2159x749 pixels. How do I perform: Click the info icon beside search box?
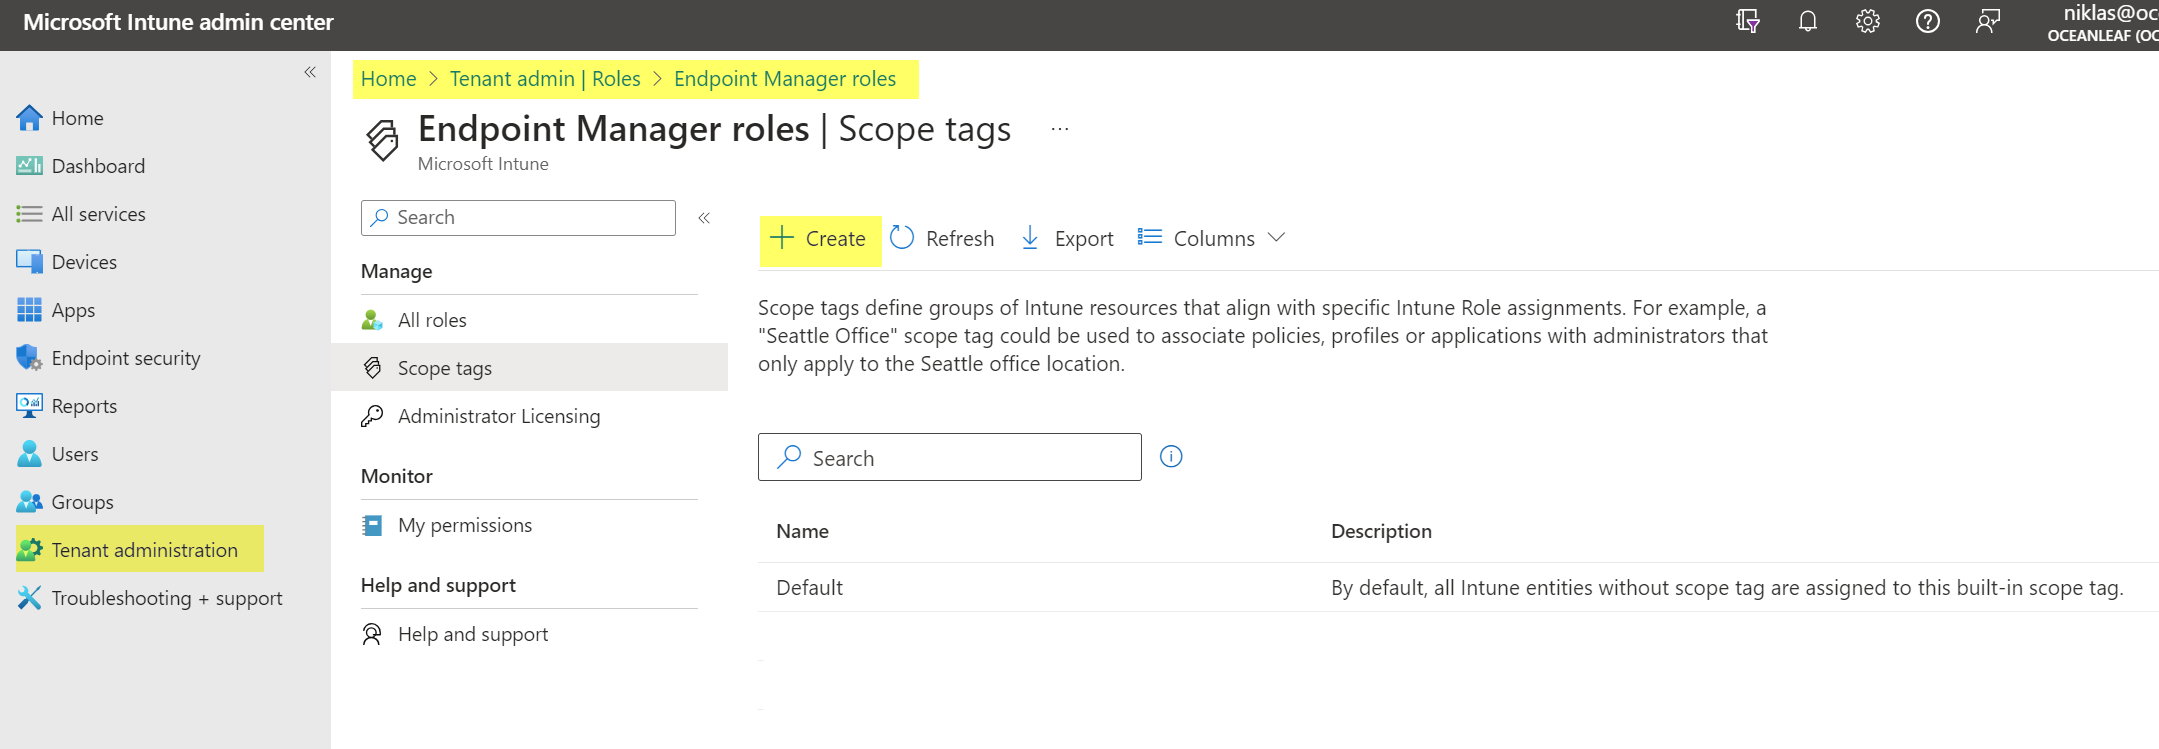(1171, 457)
